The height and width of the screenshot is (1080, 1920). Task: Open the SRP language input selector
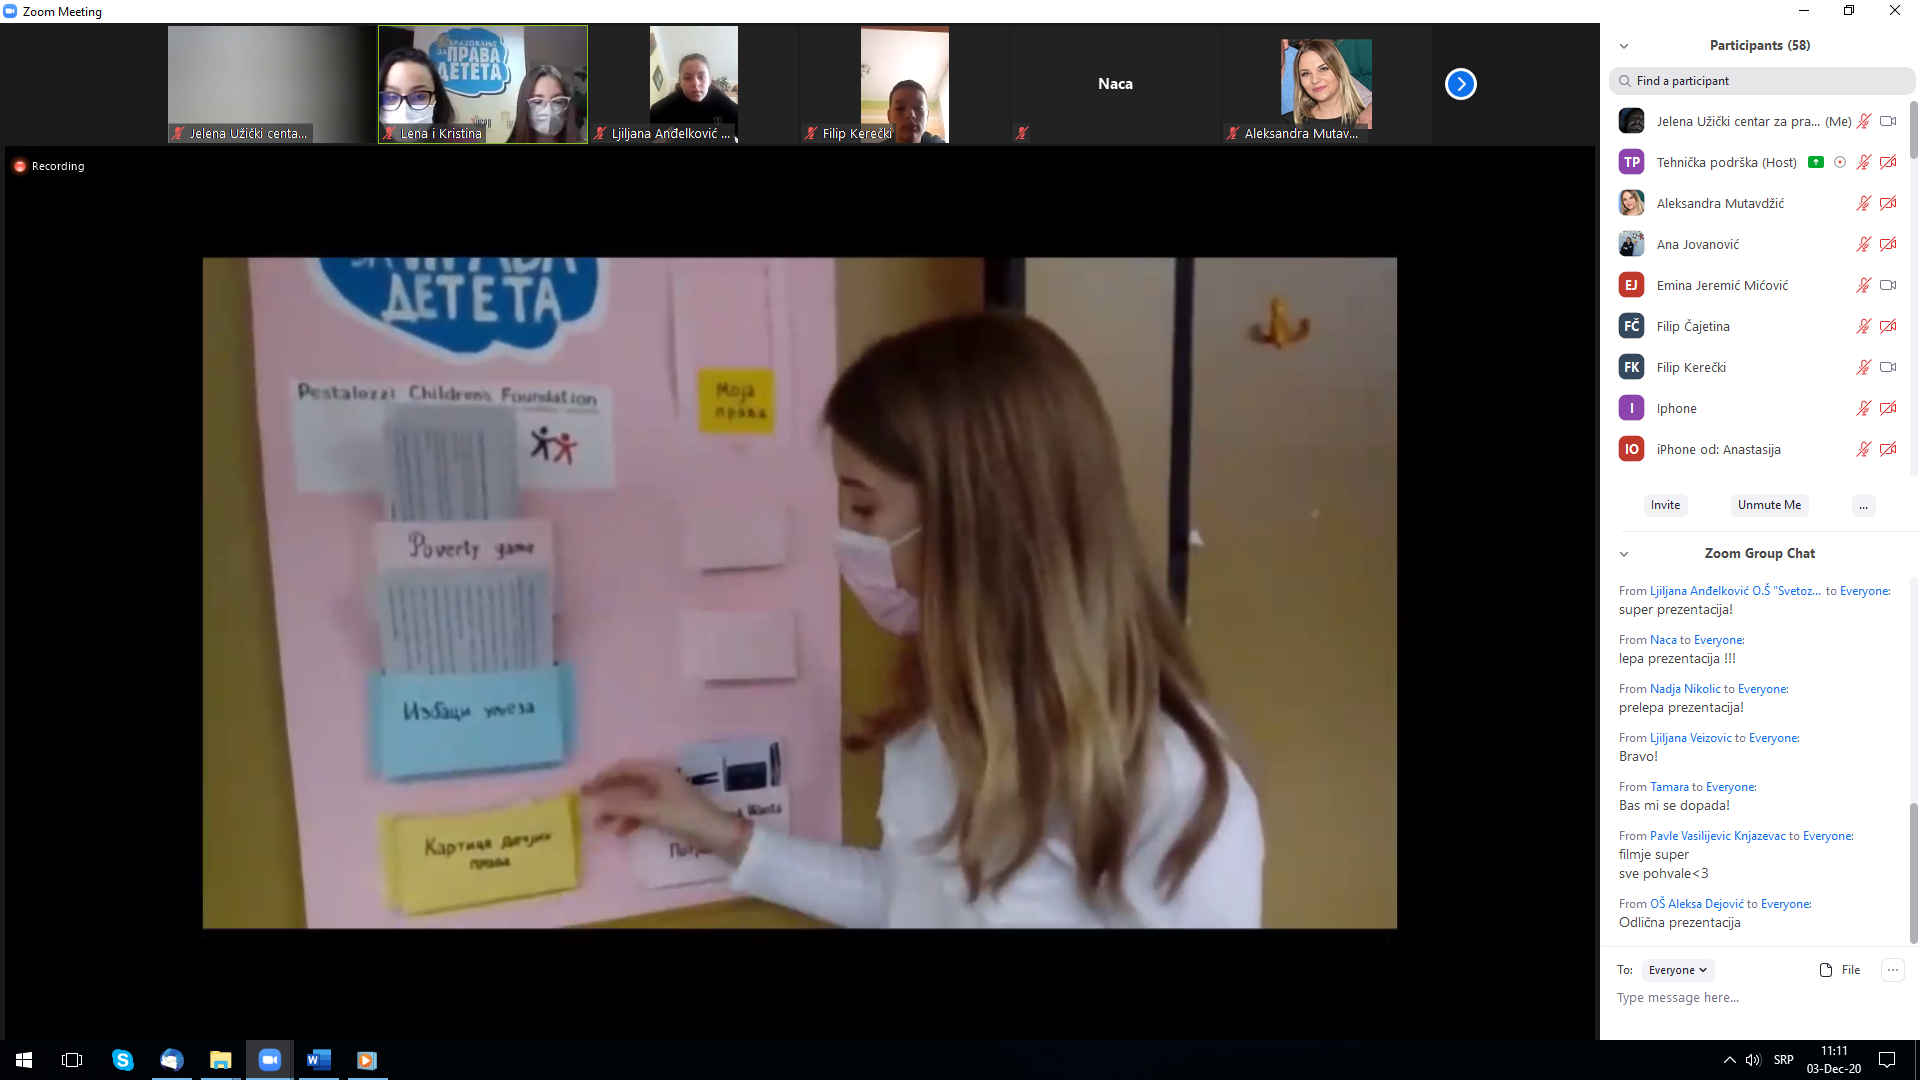pyautogui.click(x=1783, y=1060)
